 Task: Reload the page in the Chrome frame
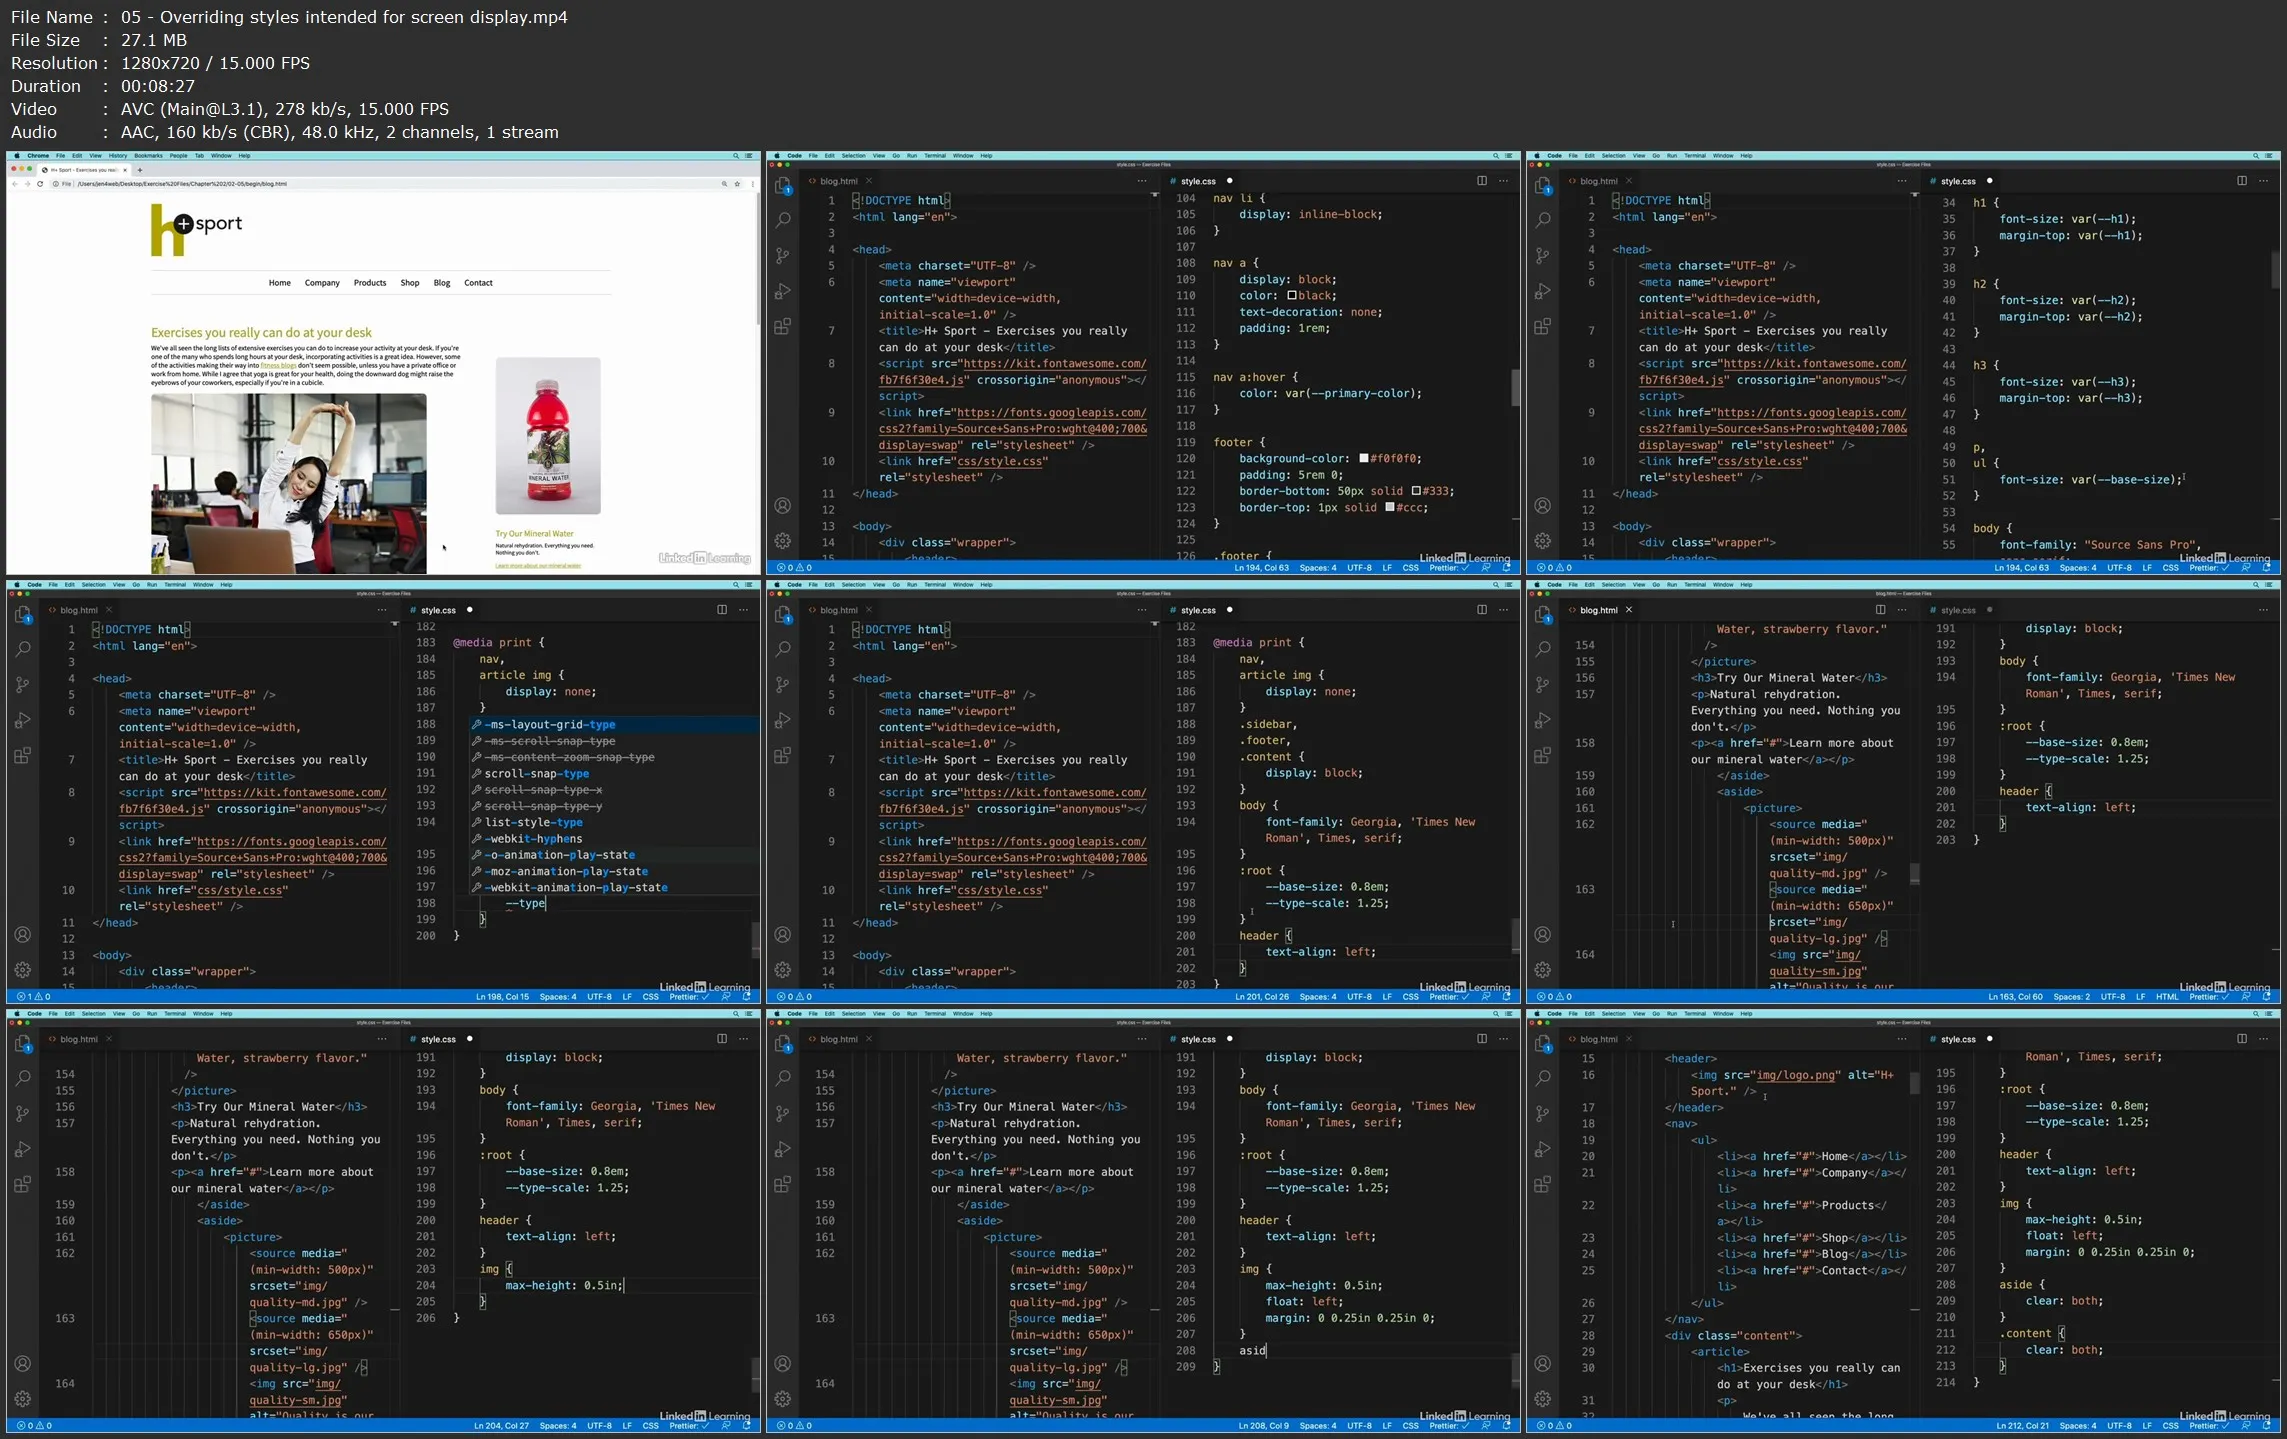[x=40, y=184]
